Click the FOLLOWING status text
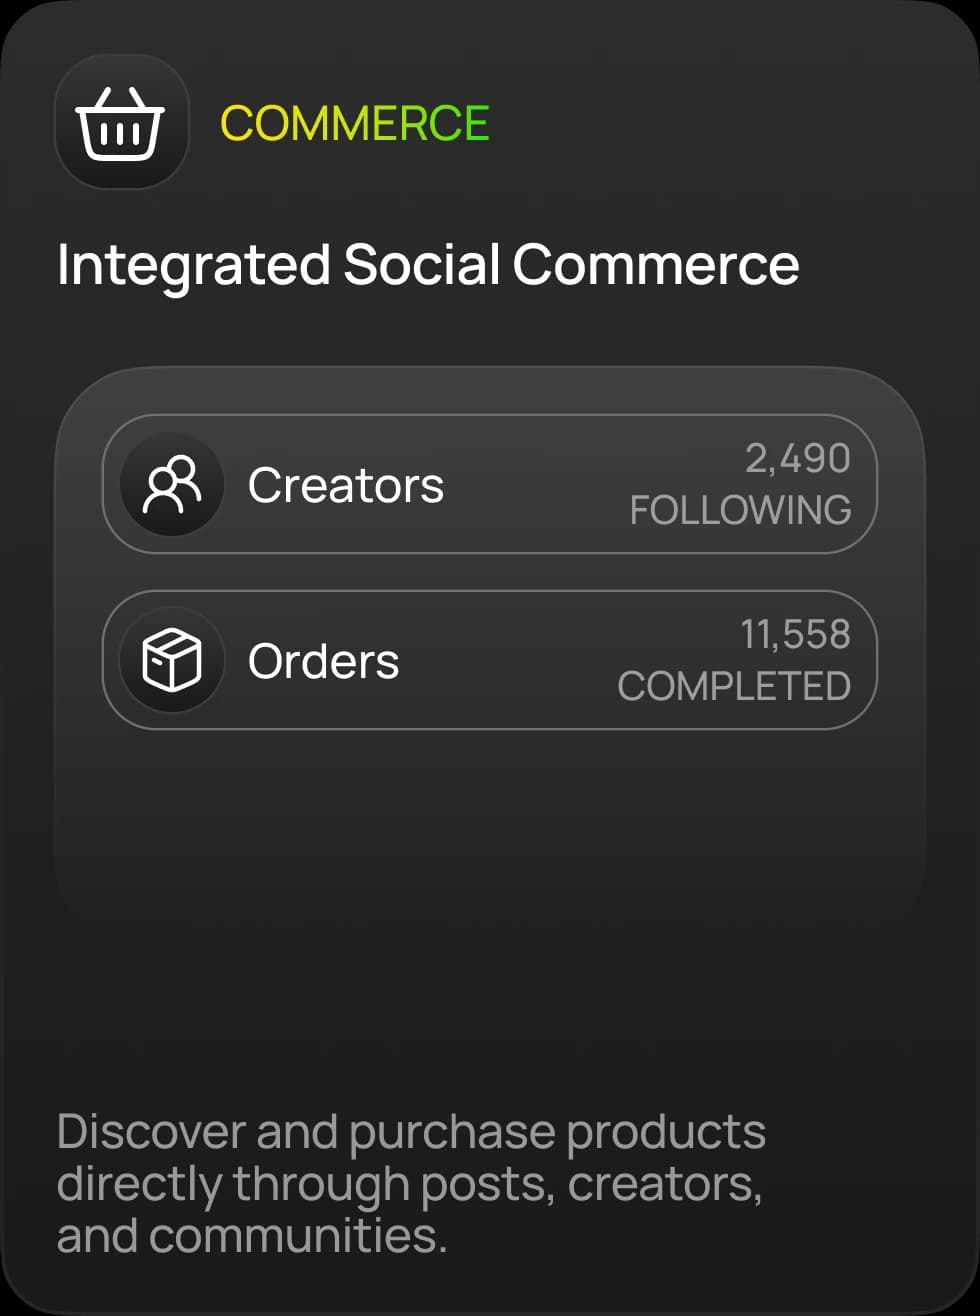This screenshot has width=980, height=1316. [x=740, y=510]
